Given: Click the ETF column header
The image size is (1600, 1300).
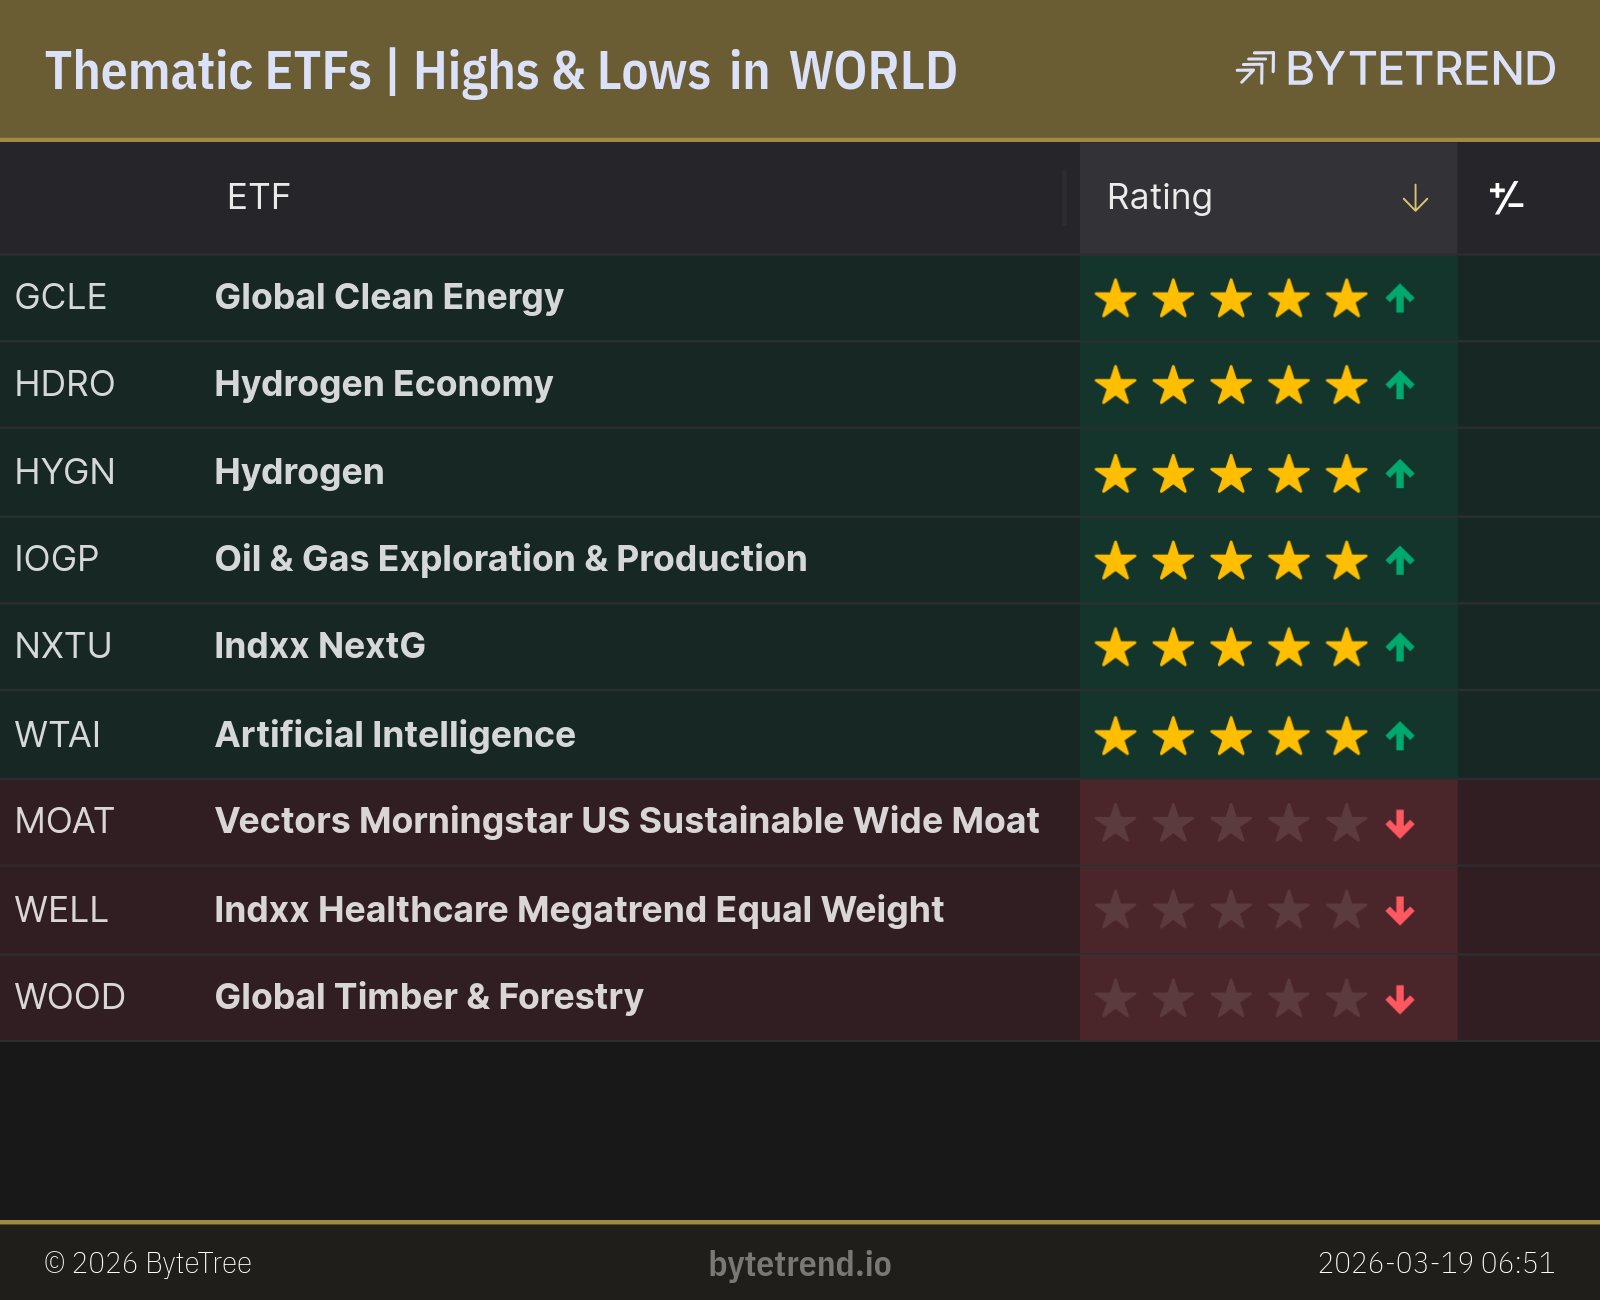Looking at the screenshot, I should (259, 197).
